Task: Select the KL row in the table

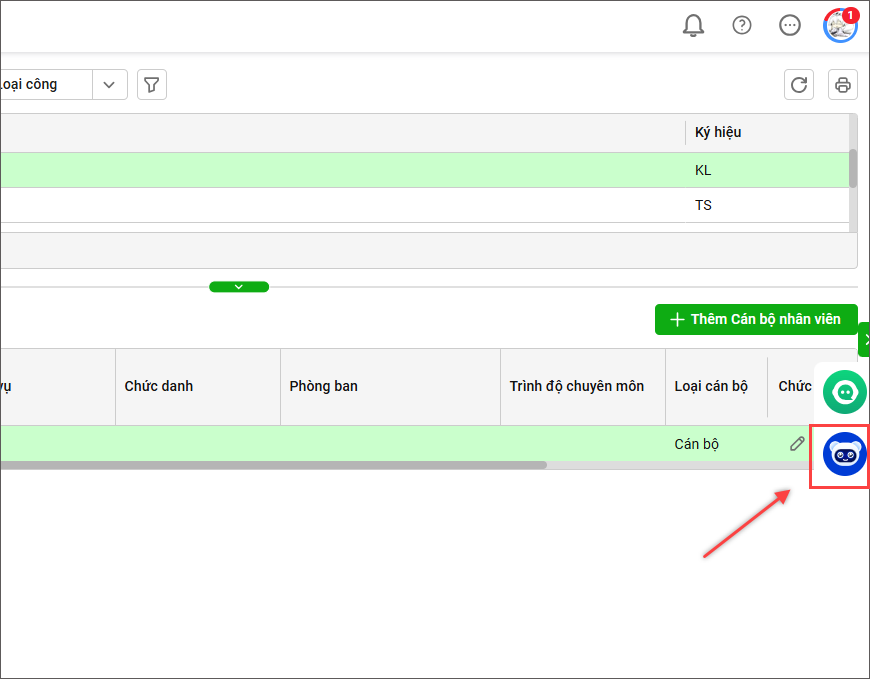Action: point(400,170)
